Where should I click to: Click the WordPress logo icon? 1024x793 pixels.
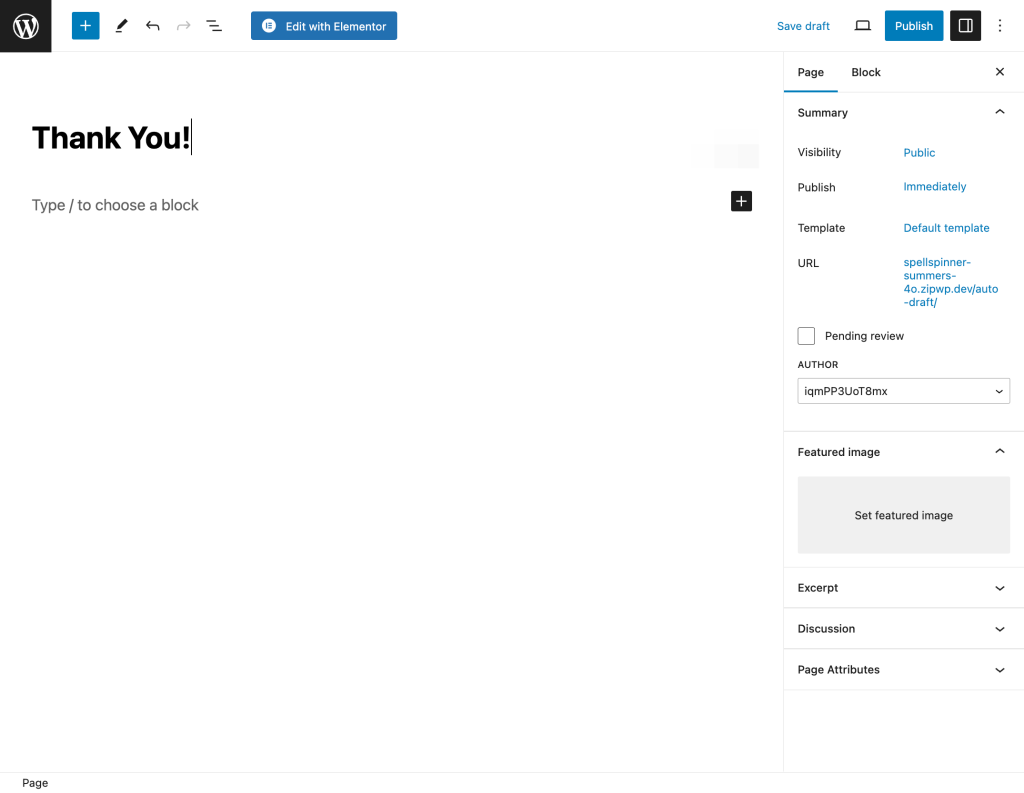[x=25, y=26]
